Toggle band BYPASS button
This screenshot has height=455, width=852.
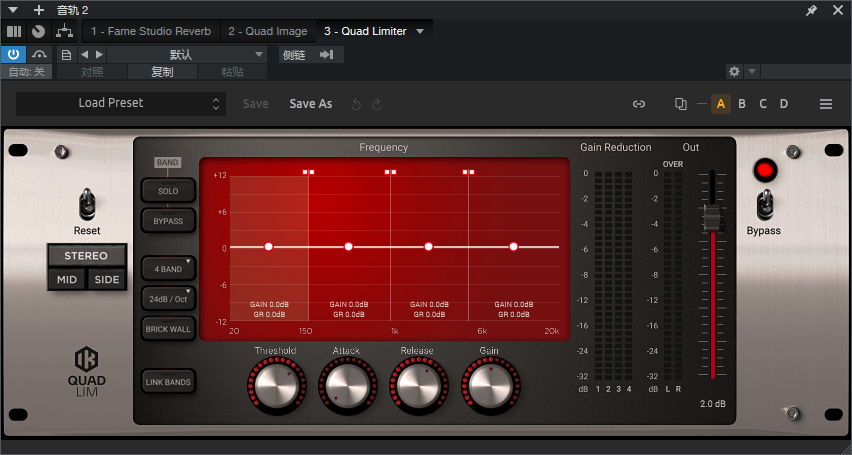[168, 221]
